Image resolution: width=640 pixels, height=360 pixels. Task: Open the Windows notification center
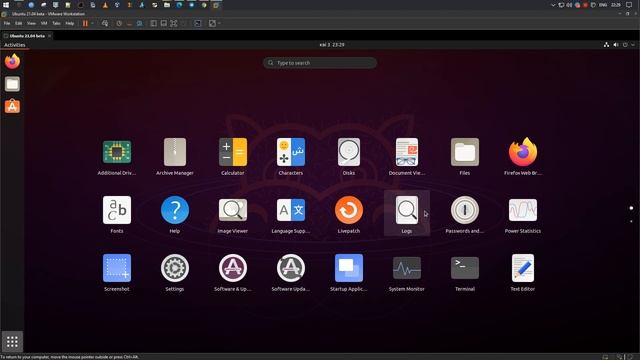(x=629, y=5)
